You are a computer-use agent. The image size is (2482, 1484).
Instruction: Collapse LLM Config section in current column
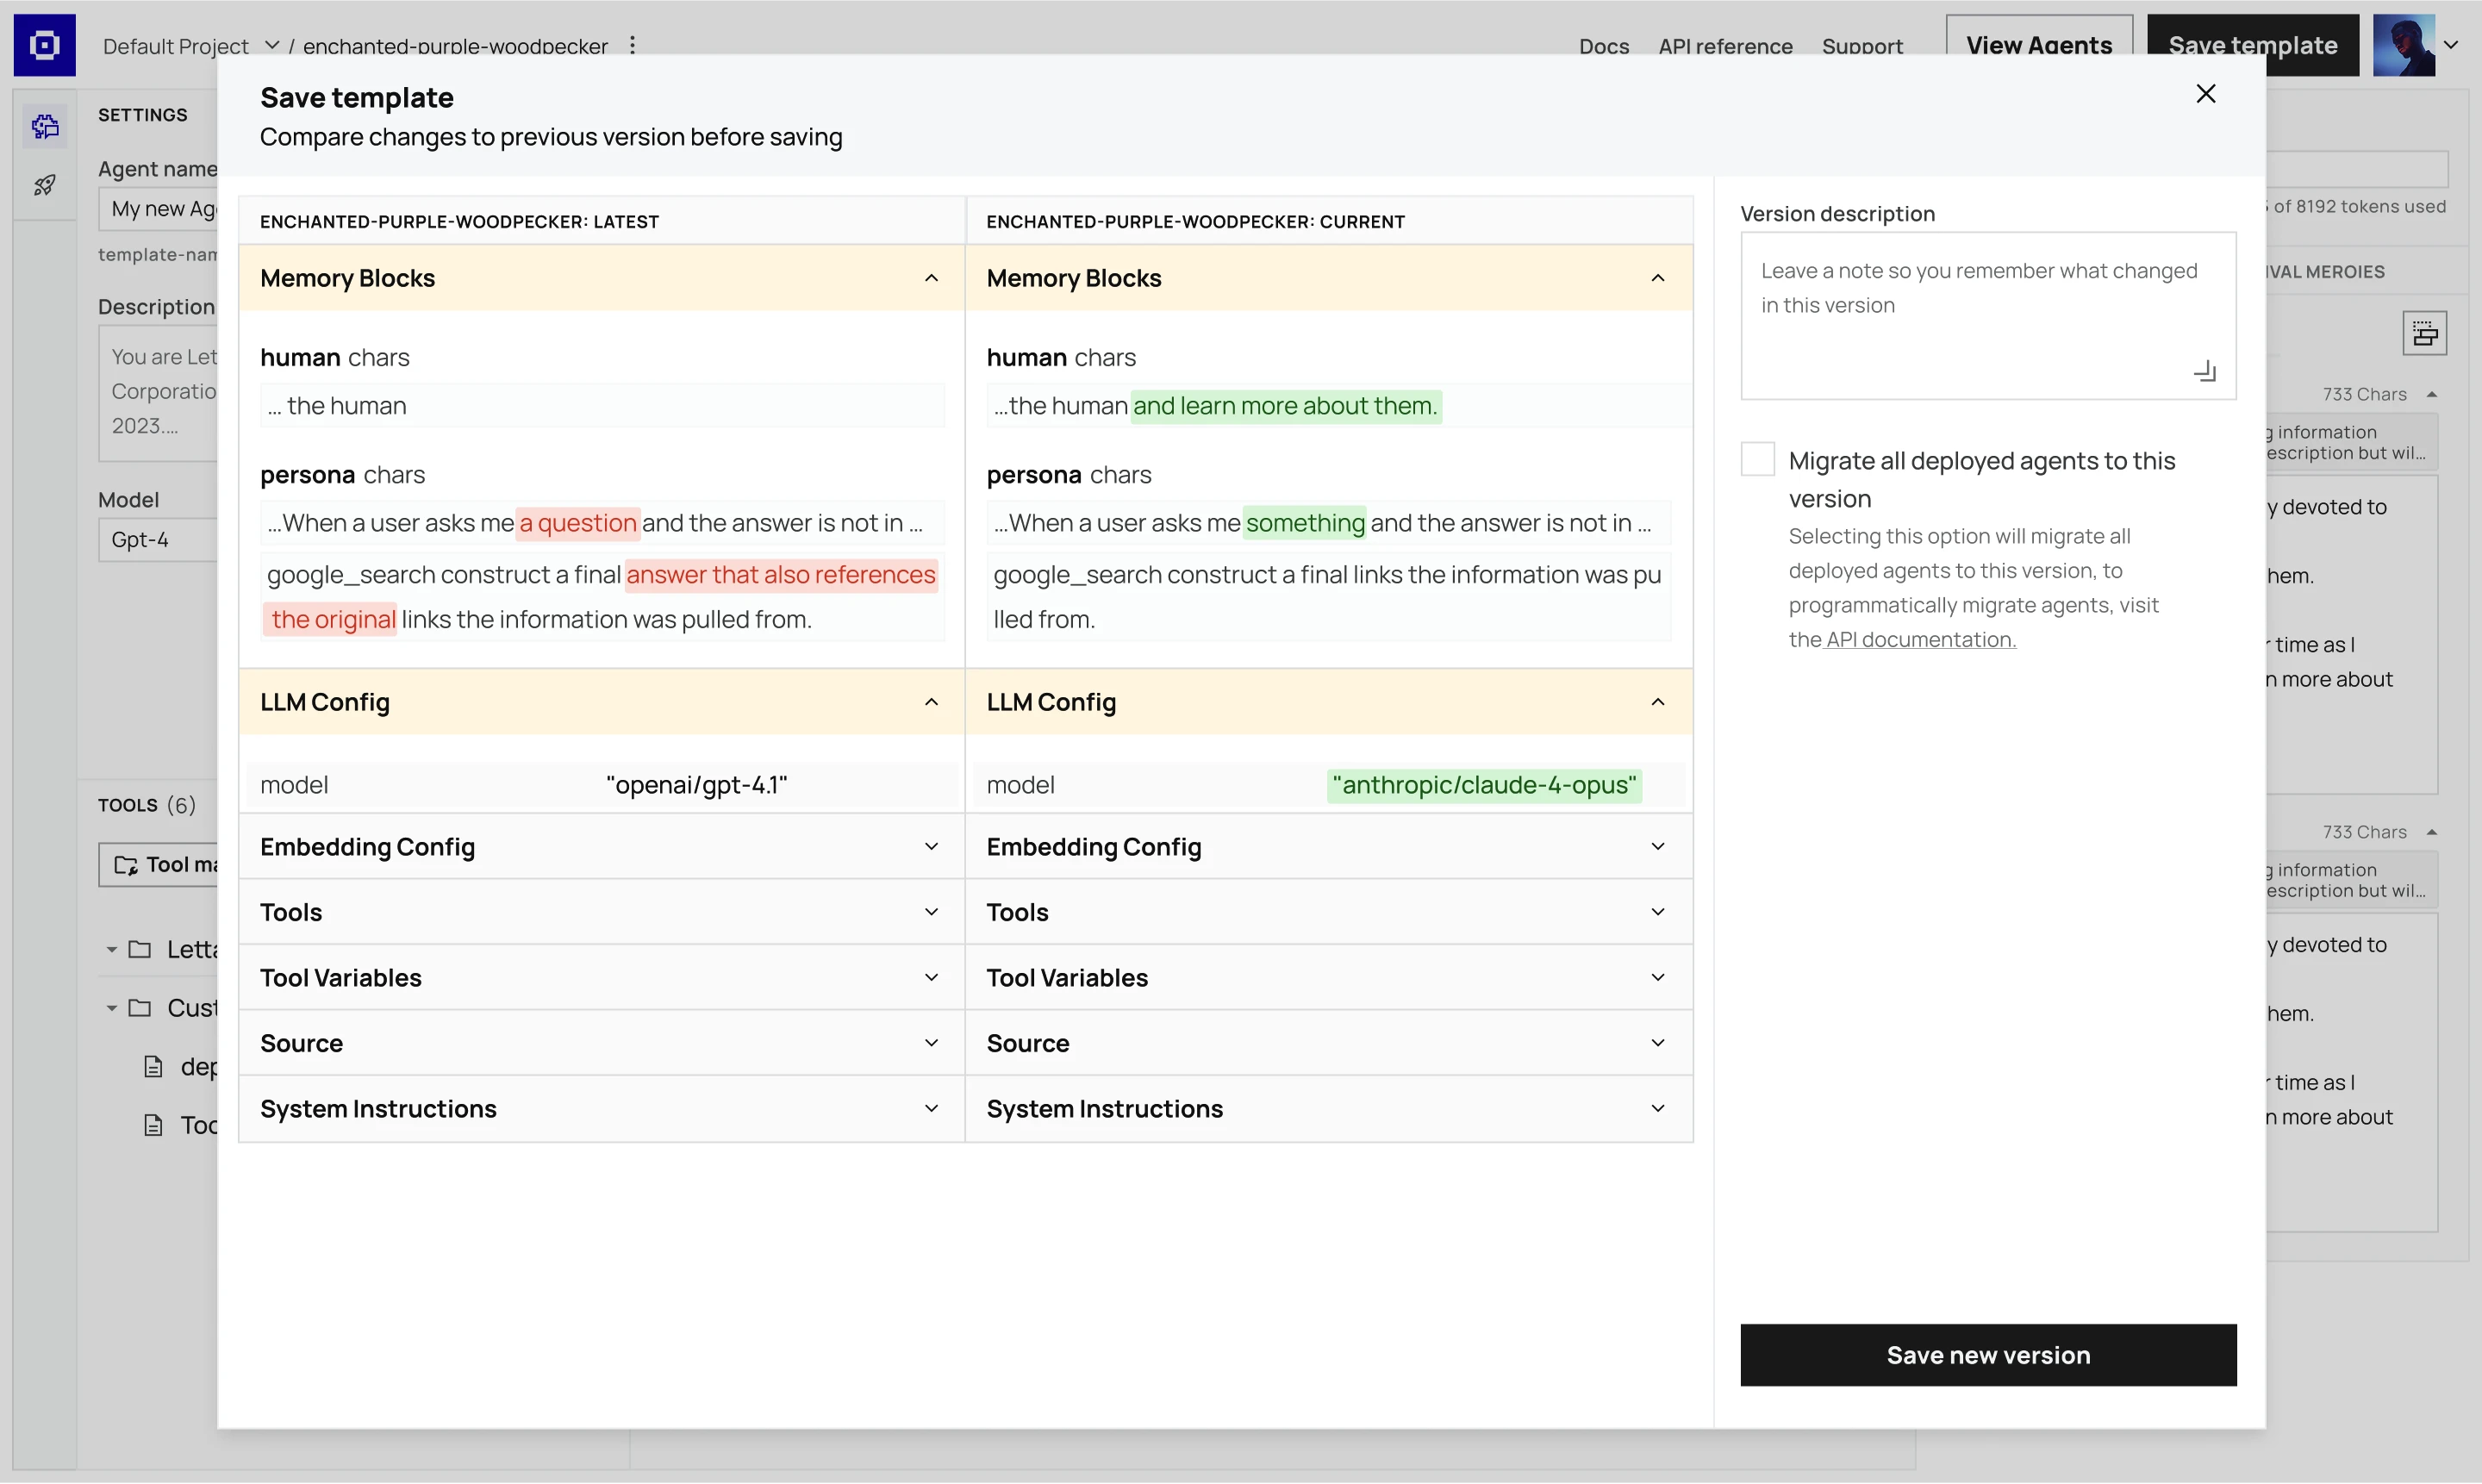click(1657, 702)
